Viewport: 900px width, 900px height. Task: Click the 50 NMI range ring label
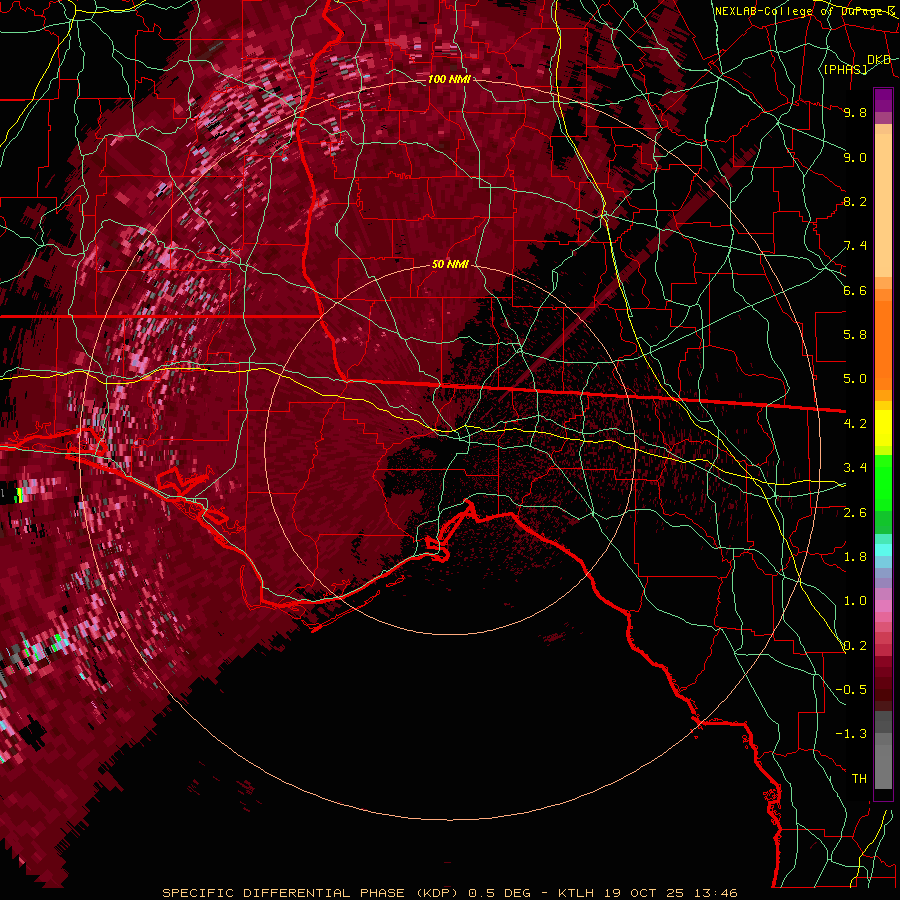[450, 265]
